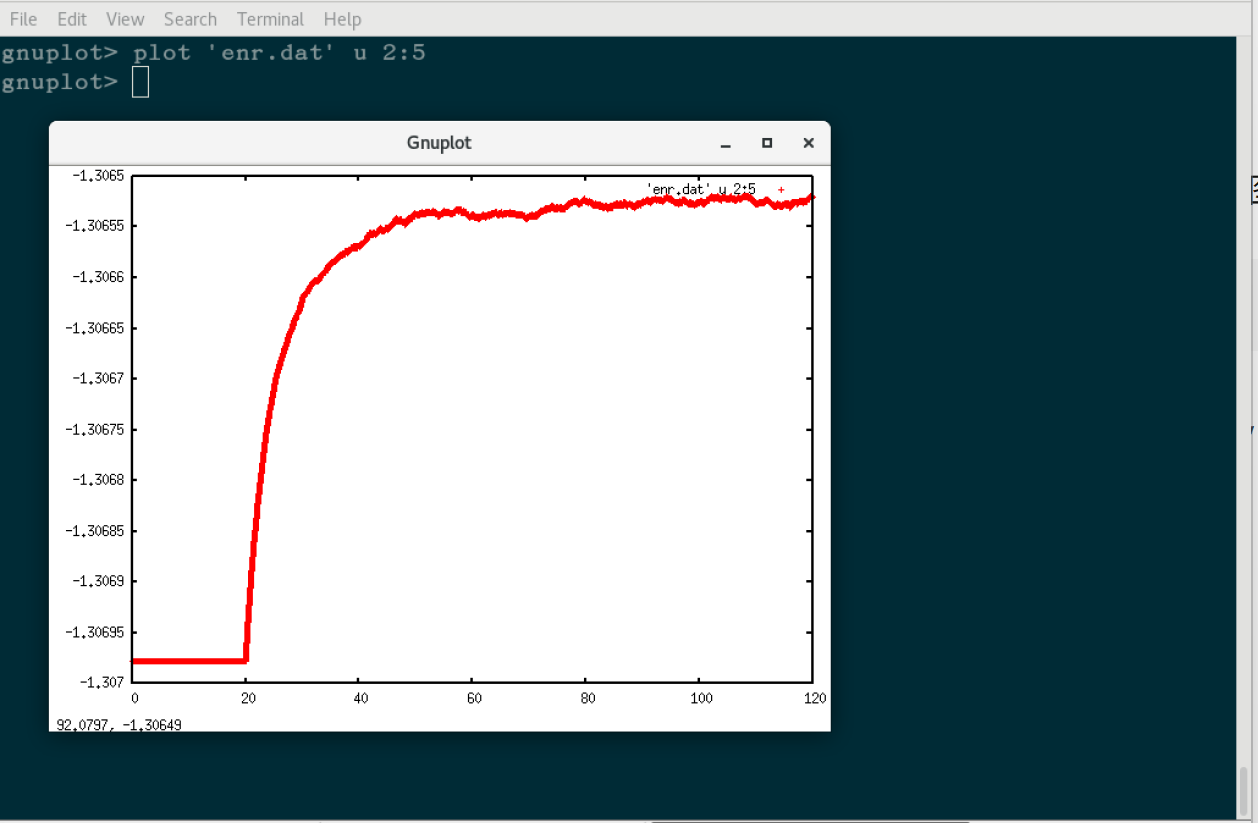Image resolution: width=1258 pixels, height=823 pixels.
Task: Click the 'enr.dat' u 2:5 legend label
Action: 701,188
